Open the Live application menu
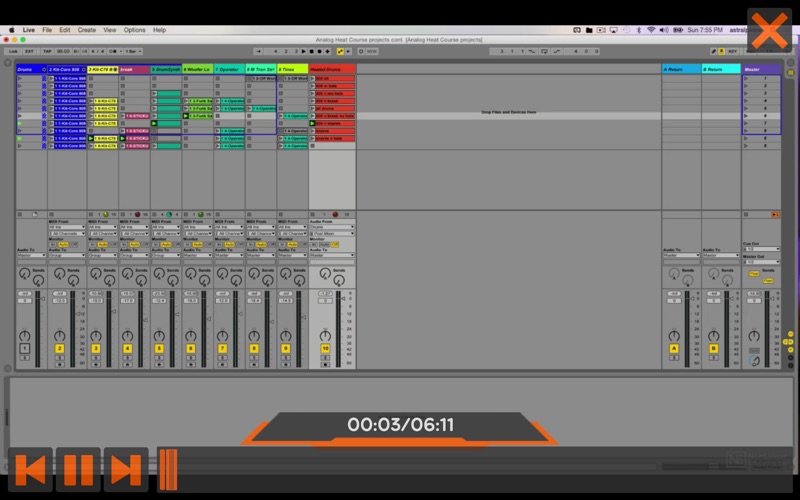This screenshot has height=500, width=800. [x=29, y=30]
